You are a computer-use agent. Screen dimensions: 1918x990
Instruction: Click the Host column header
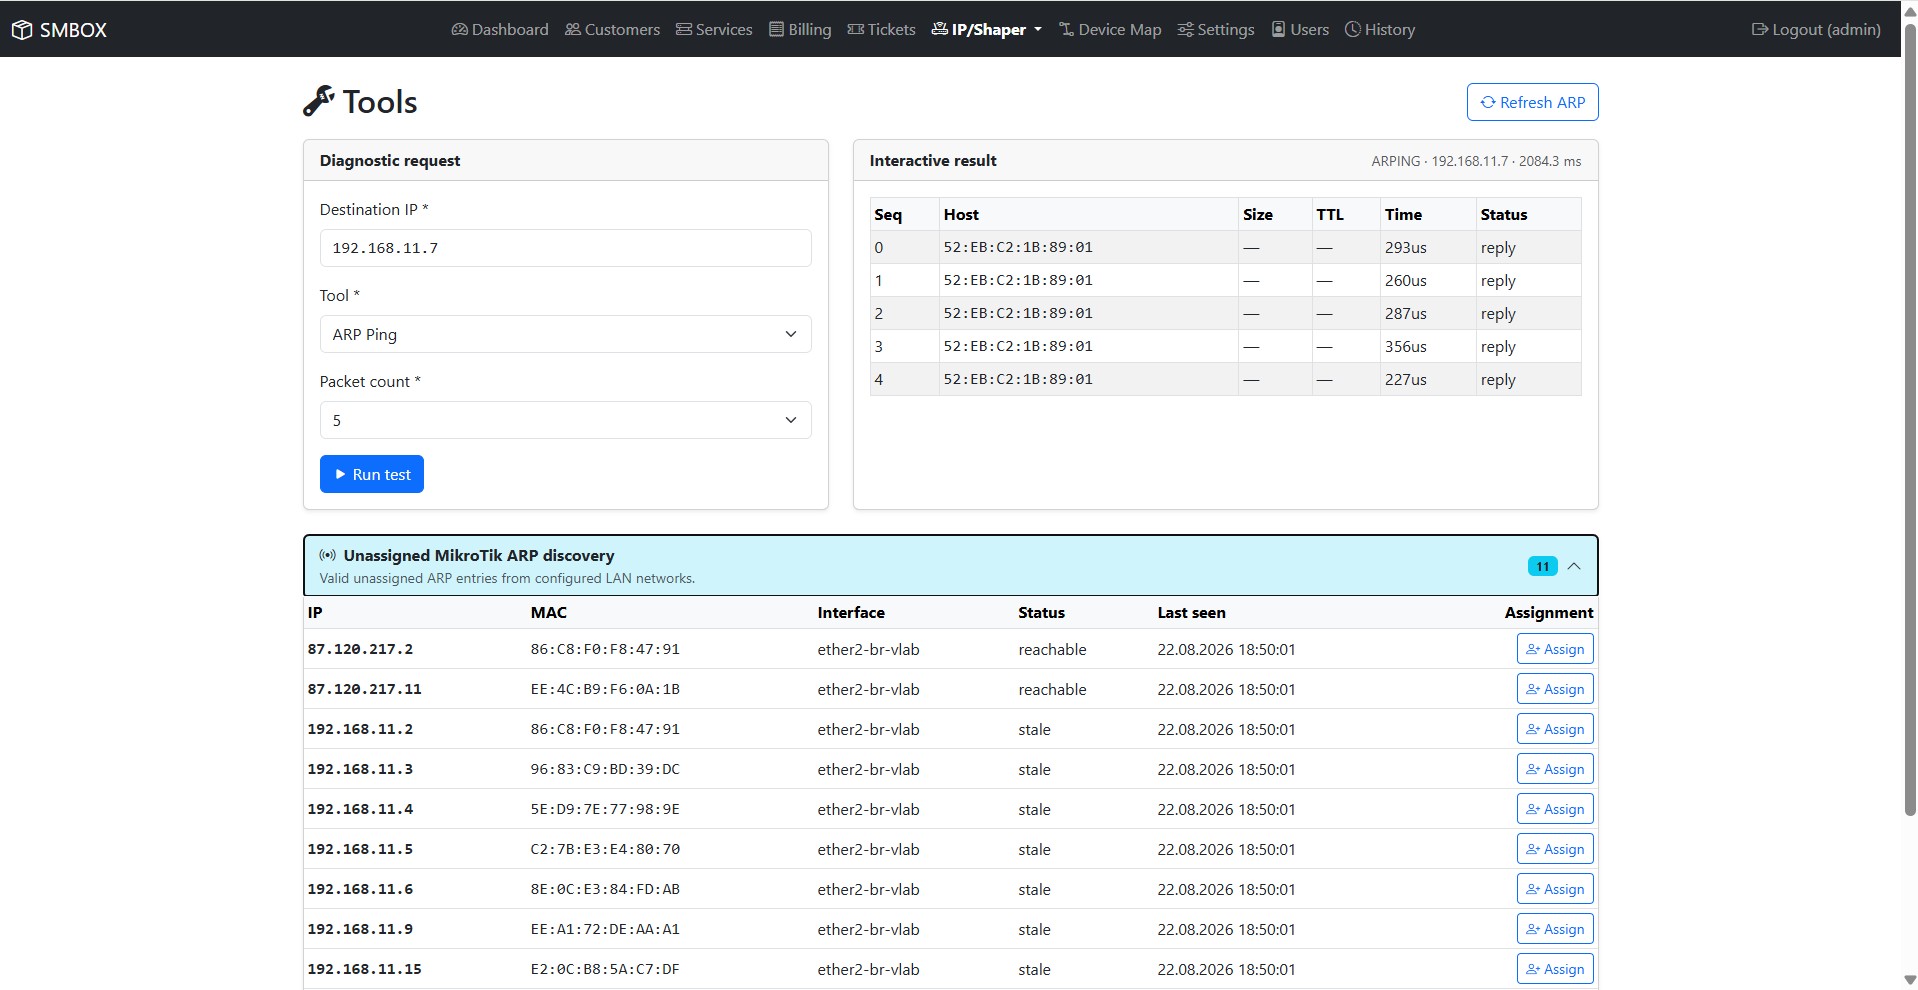[961, 214]
